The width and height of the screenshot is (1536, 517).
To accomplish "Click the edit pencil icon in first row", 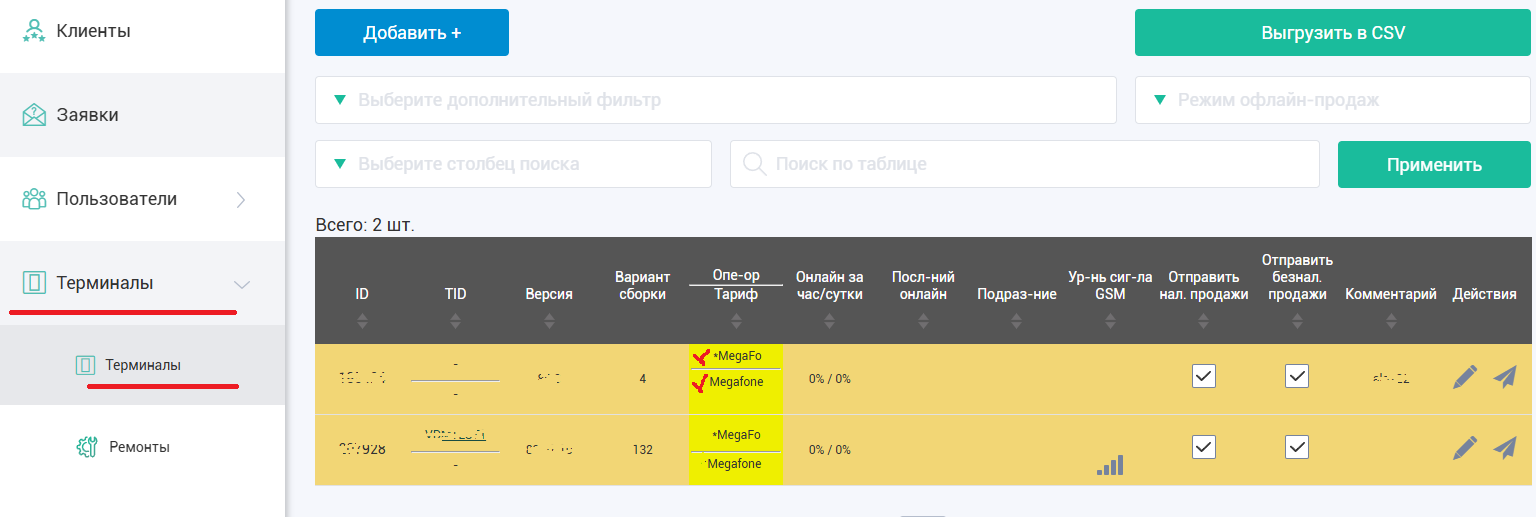I will (x=1464, y=377).
